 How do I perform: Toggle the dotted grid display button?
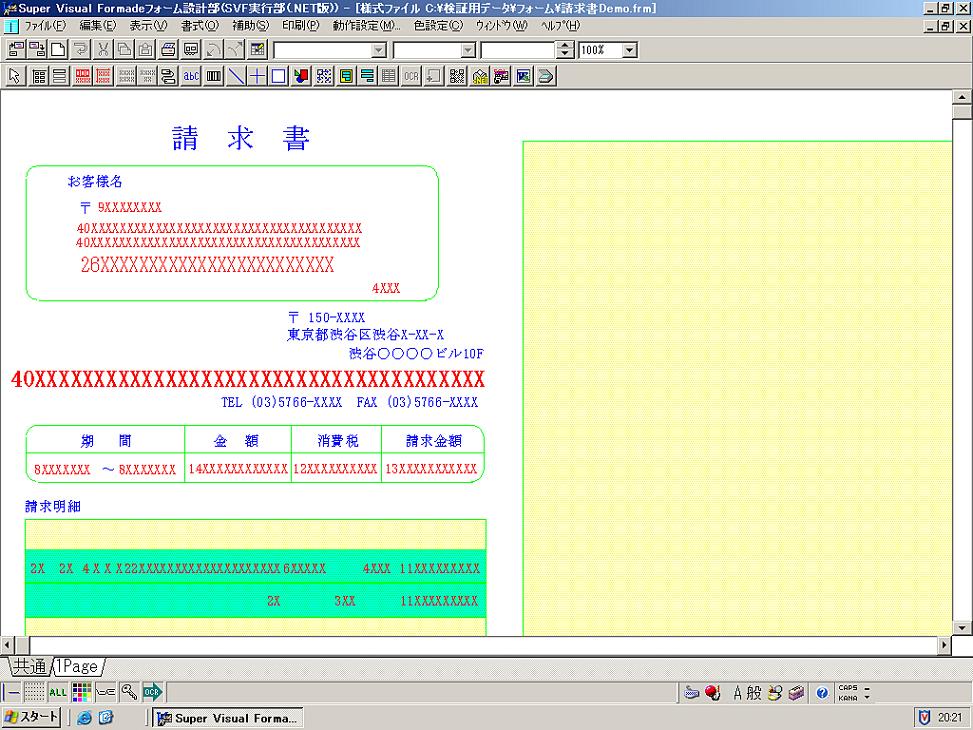(x=34, y=691)
